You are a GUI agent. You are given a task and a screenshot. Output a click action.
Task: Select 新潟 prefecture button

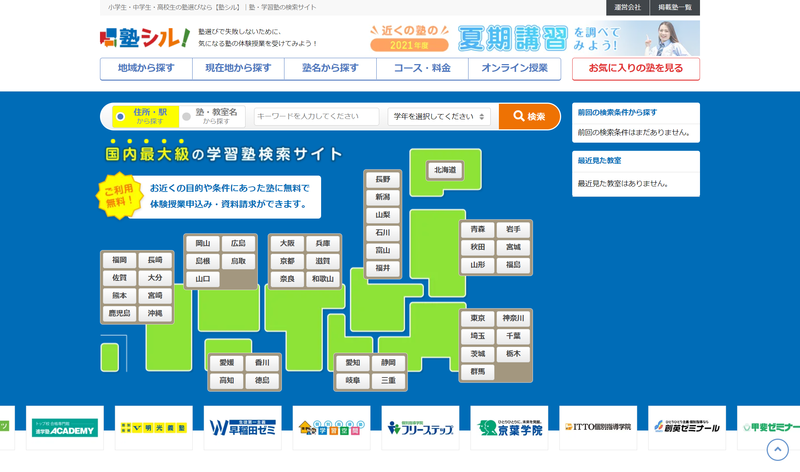click(383, 197)
